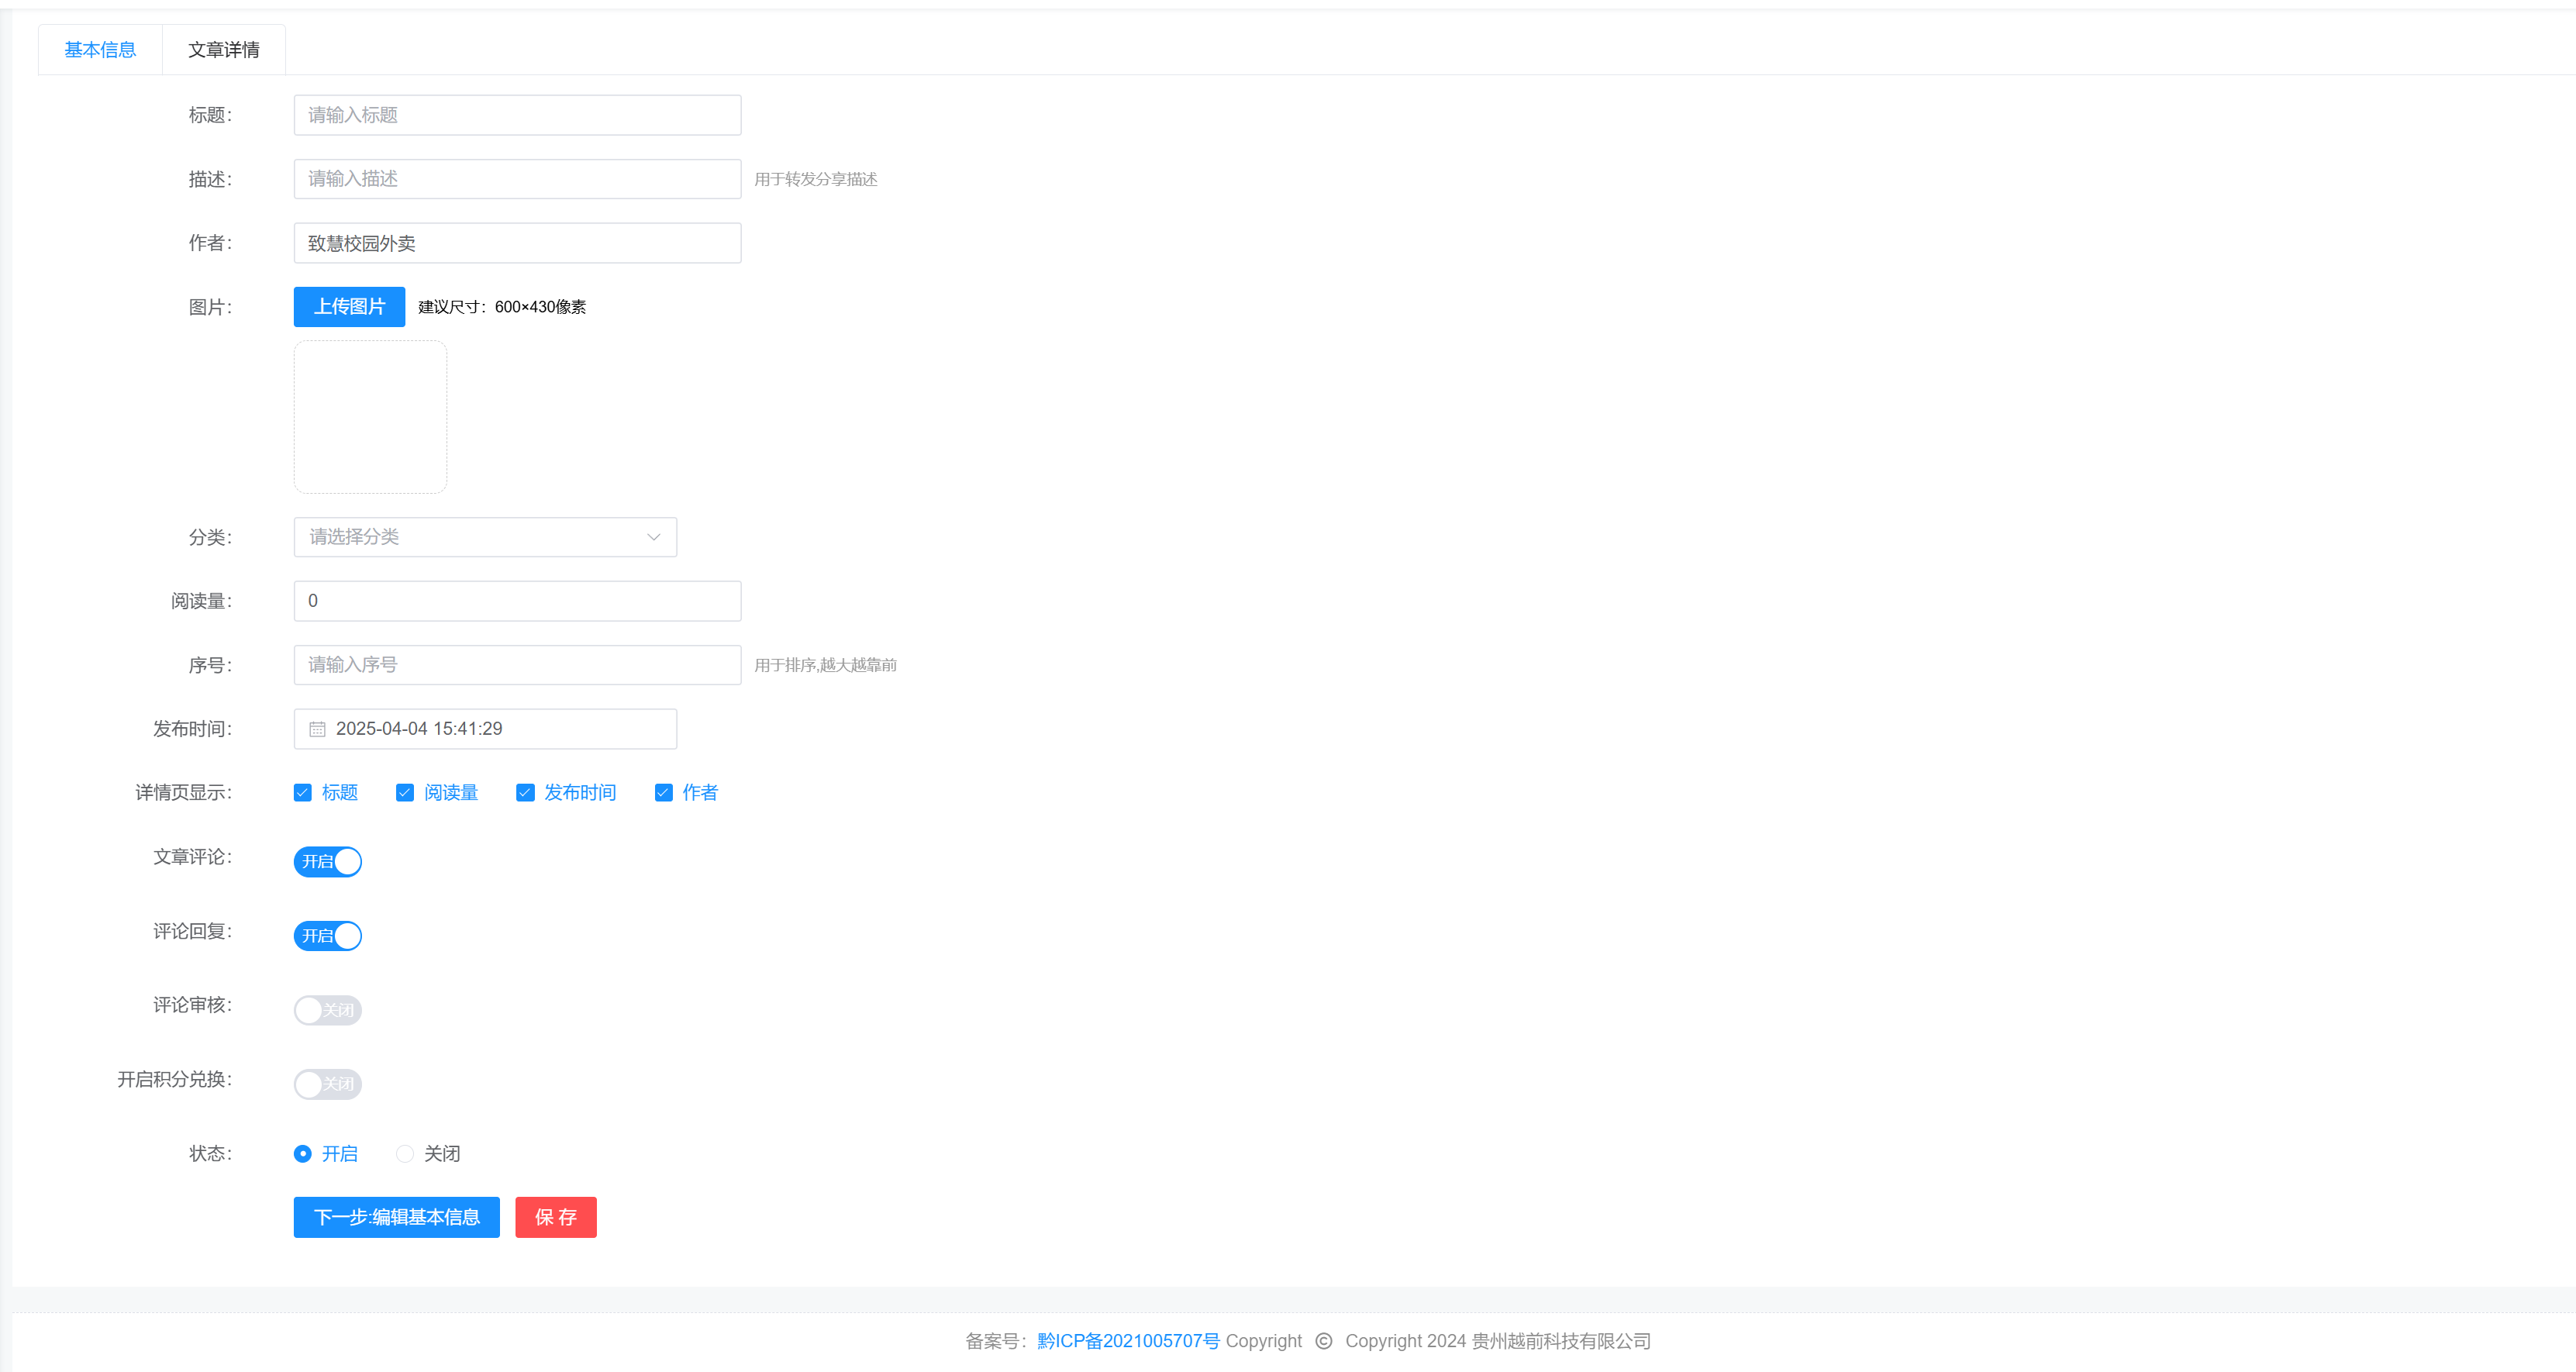The width and height of the screenshot is (2576, 1372).
Task: Enable the 开启积分兑换 switch
Action: pyautogui.click(x=328, y=1084)
